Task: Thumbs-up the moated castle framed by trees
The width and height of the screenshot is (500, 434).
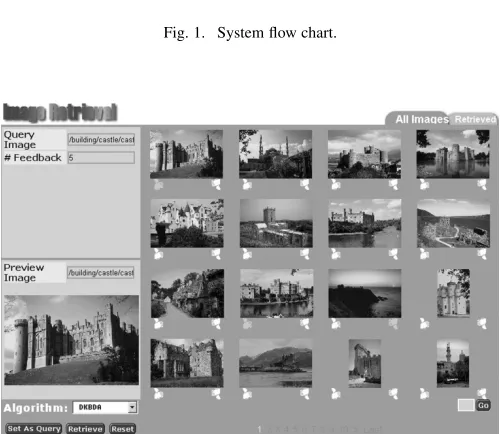Action: point(424,185)
